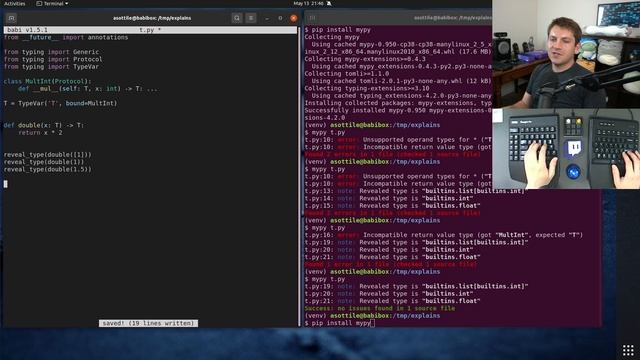Click new tab icon in right terminal window
This screenshot has height=360, width=640.
click(x=312, y=18)
